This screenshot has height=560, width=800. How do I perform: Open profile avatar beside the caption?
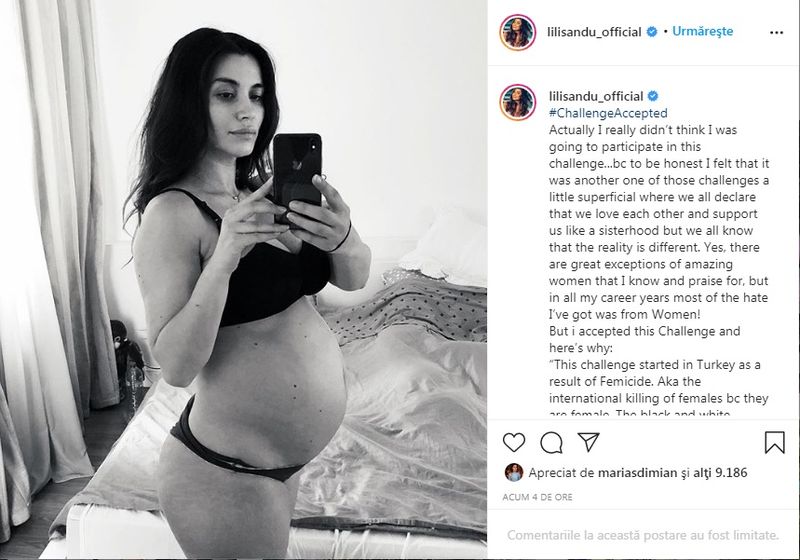[517, 103]
